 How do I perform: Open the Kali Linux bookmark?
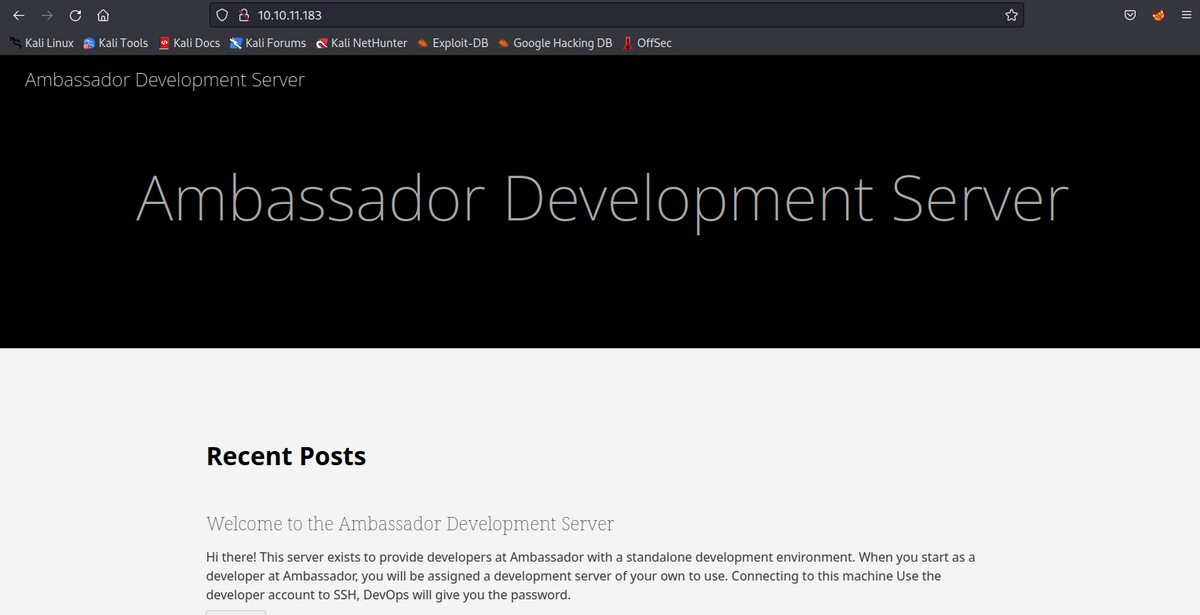(41, 43)
